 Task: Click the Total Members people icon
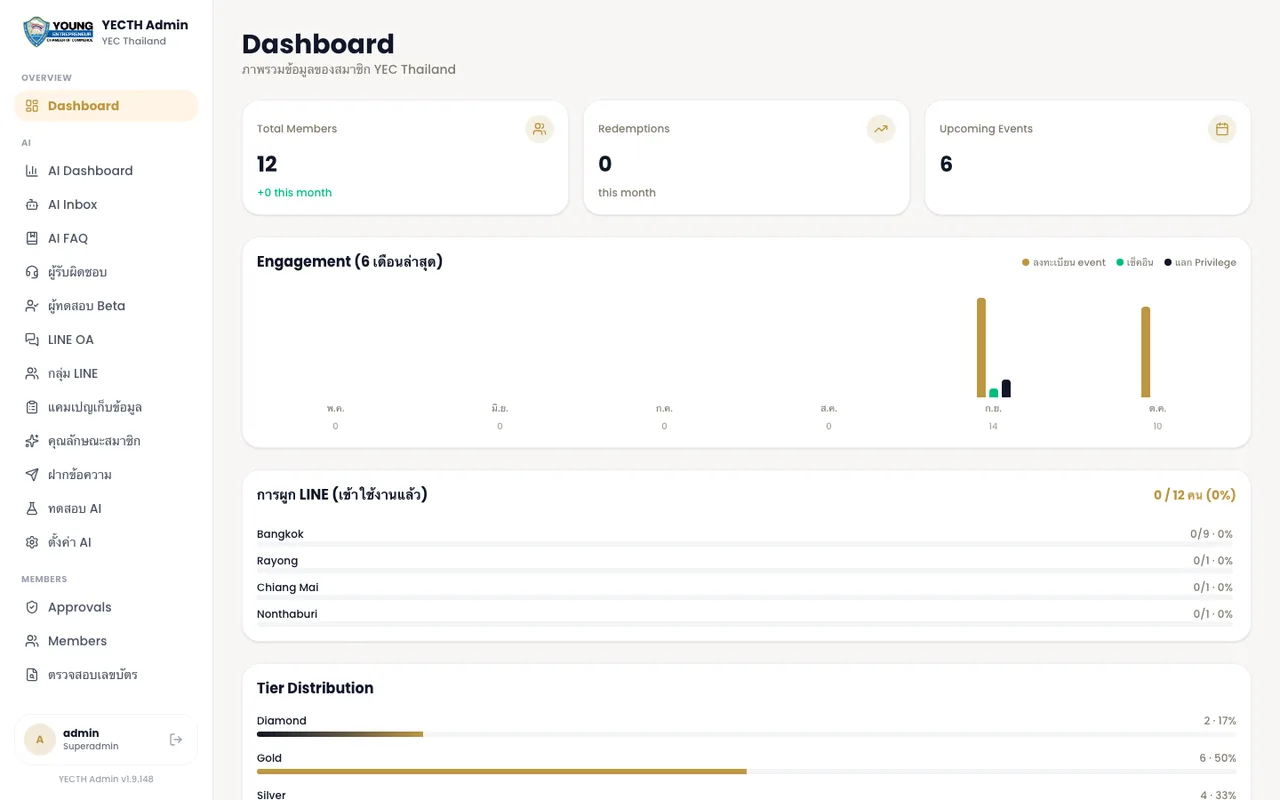click(540, 129)
